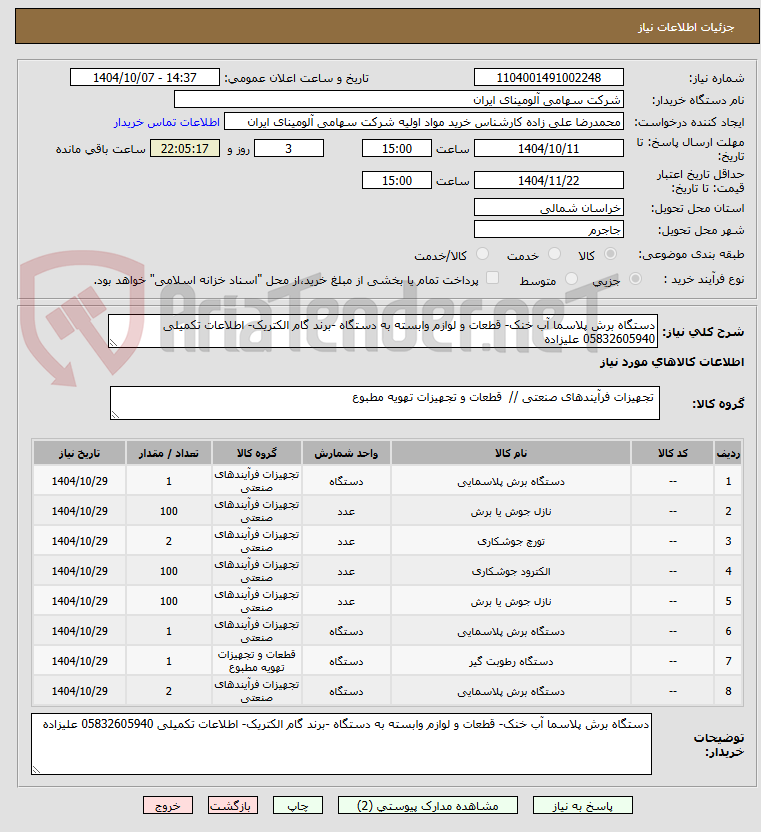
Task: Click the جزئیات اطلاعات نیاز page title
Action: tap(686, 27)
